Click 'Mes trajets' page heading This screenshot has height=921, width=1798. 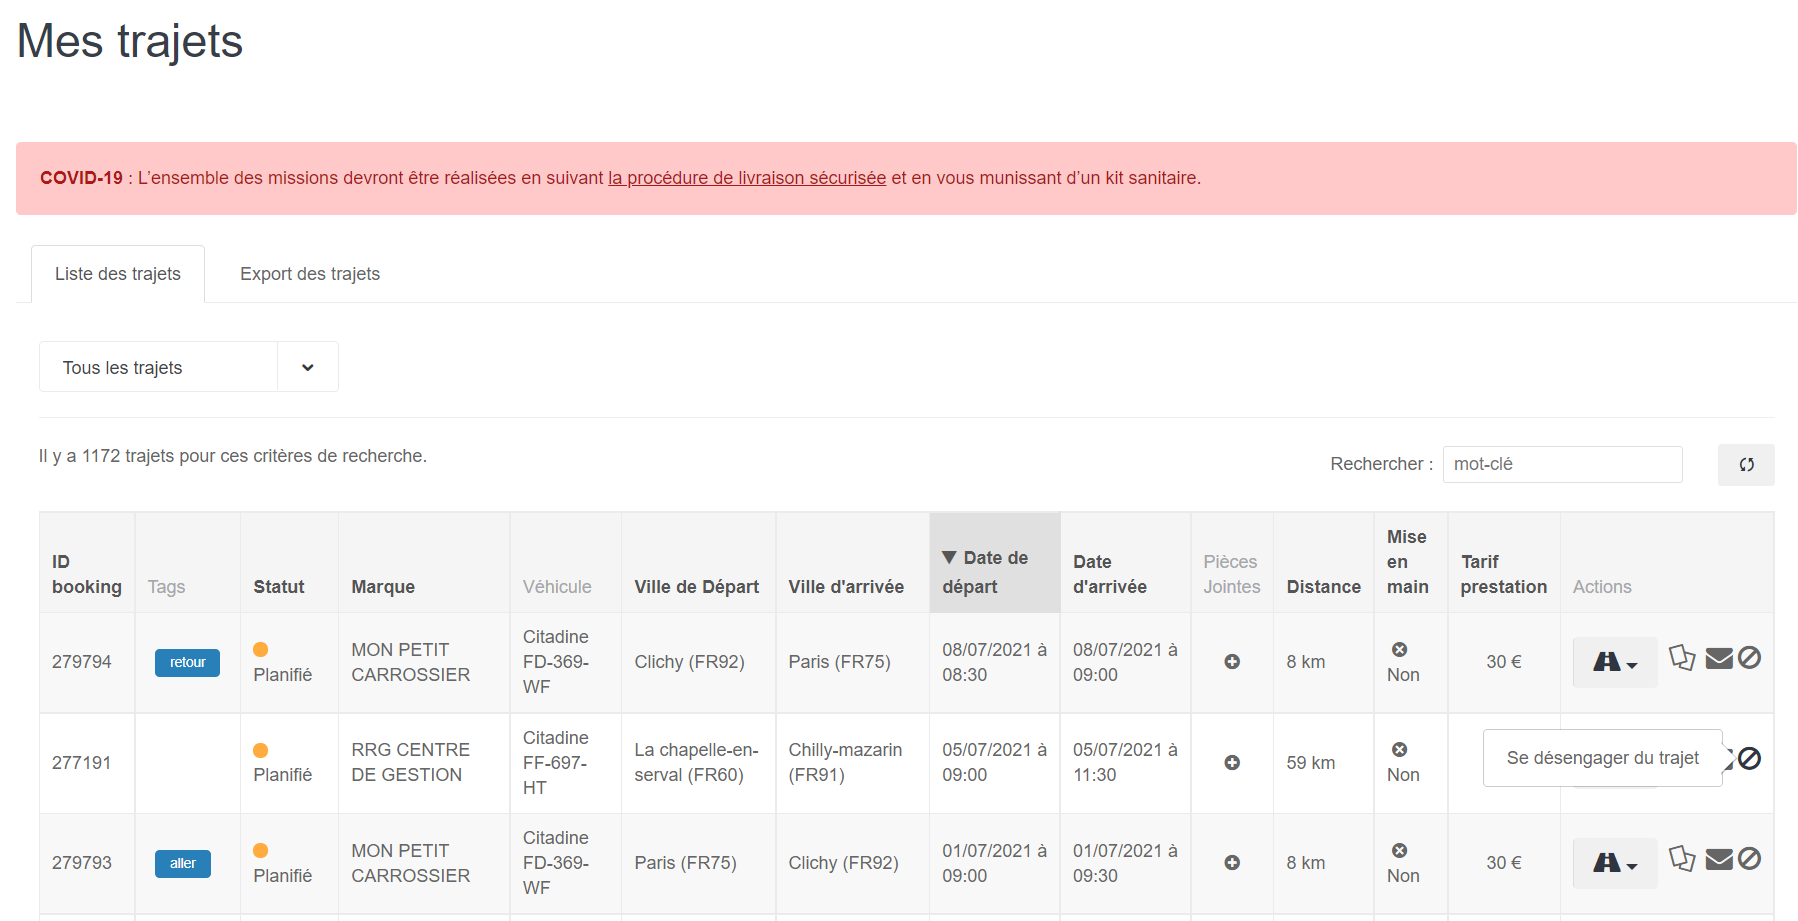(130, 41)
